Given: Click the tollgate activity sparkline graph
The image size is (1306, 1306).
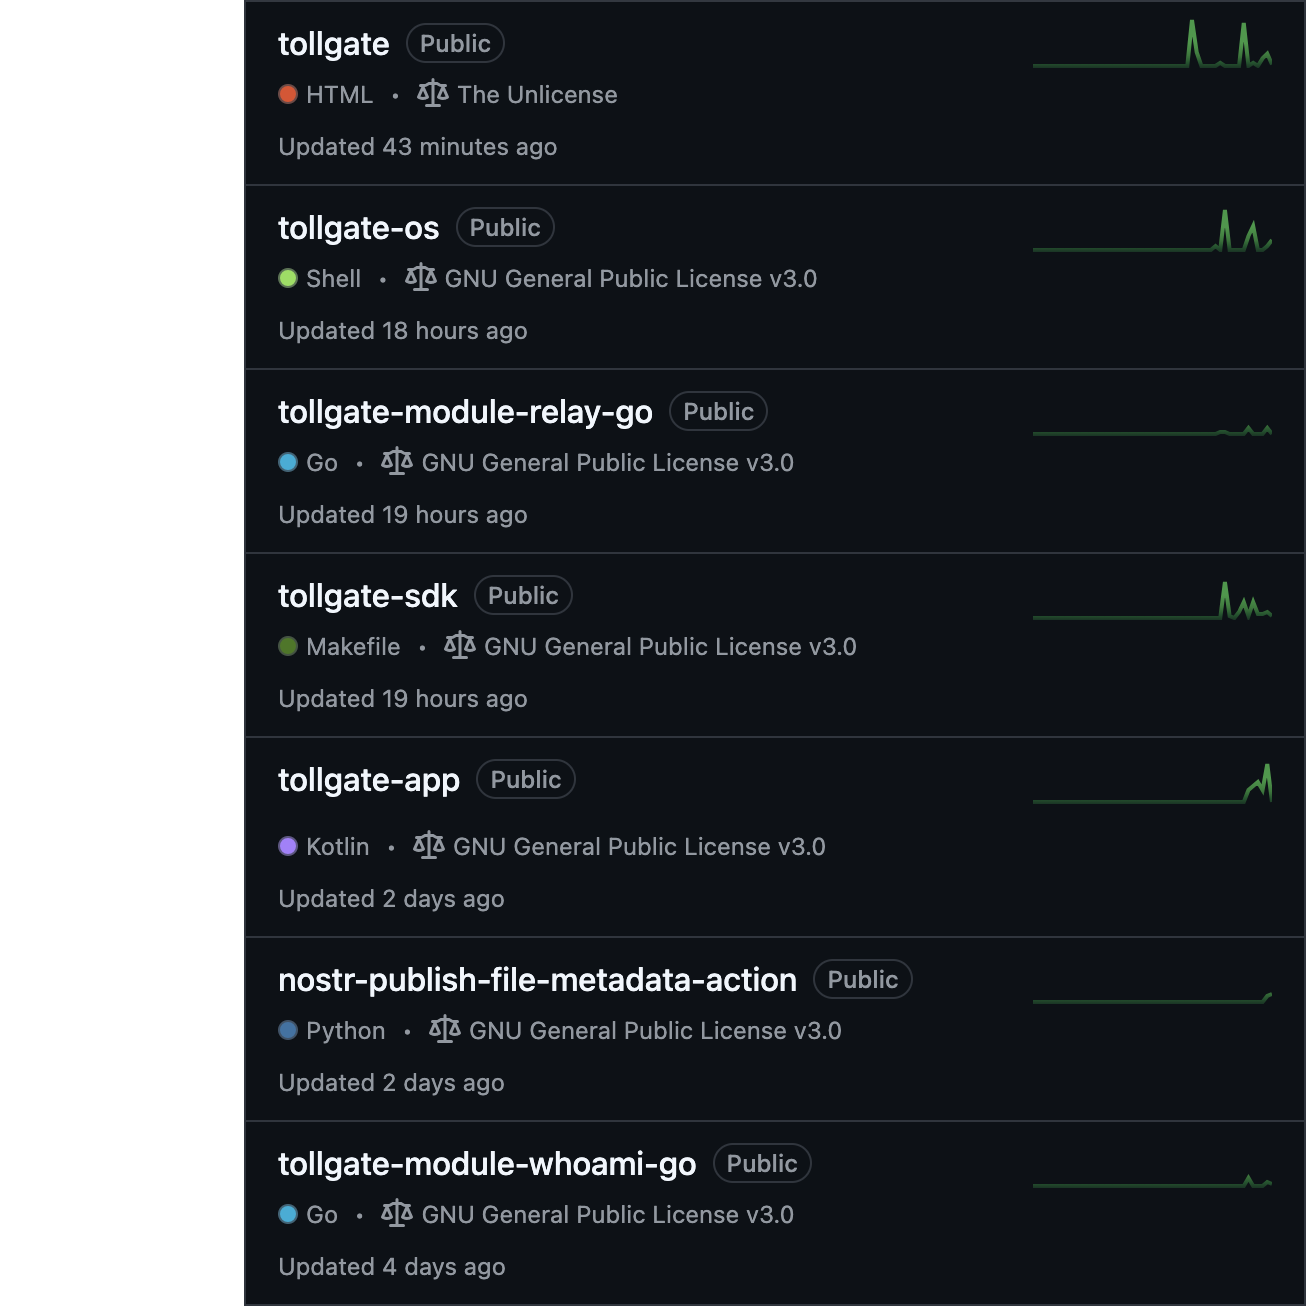Looking at the screenshot, I should 1152,47.
